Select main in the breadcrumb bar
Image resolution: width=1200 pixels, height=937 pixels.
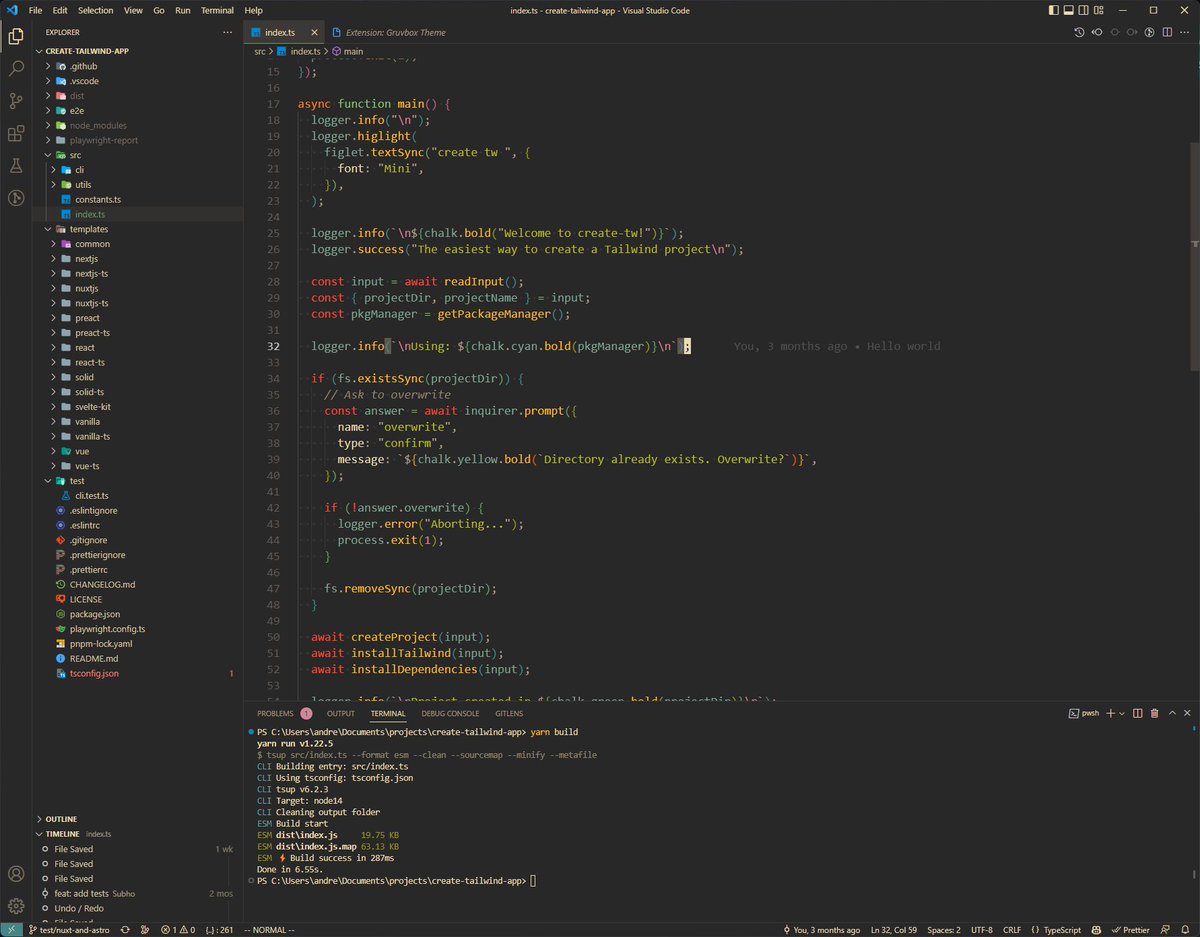click(353, 50)
